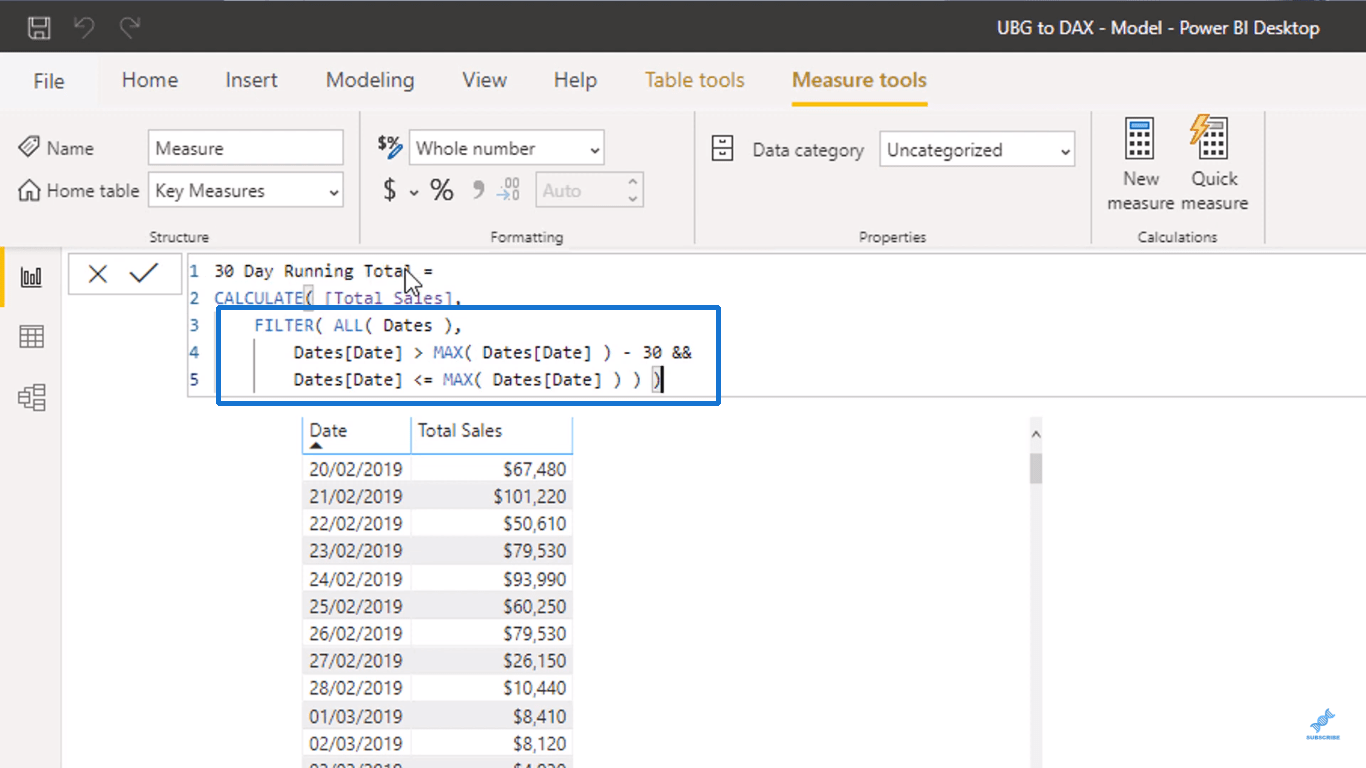Select the 25/02/2019 date cell
The height and width of the screenshot is (768, 1366).
[x=356, y=606]
